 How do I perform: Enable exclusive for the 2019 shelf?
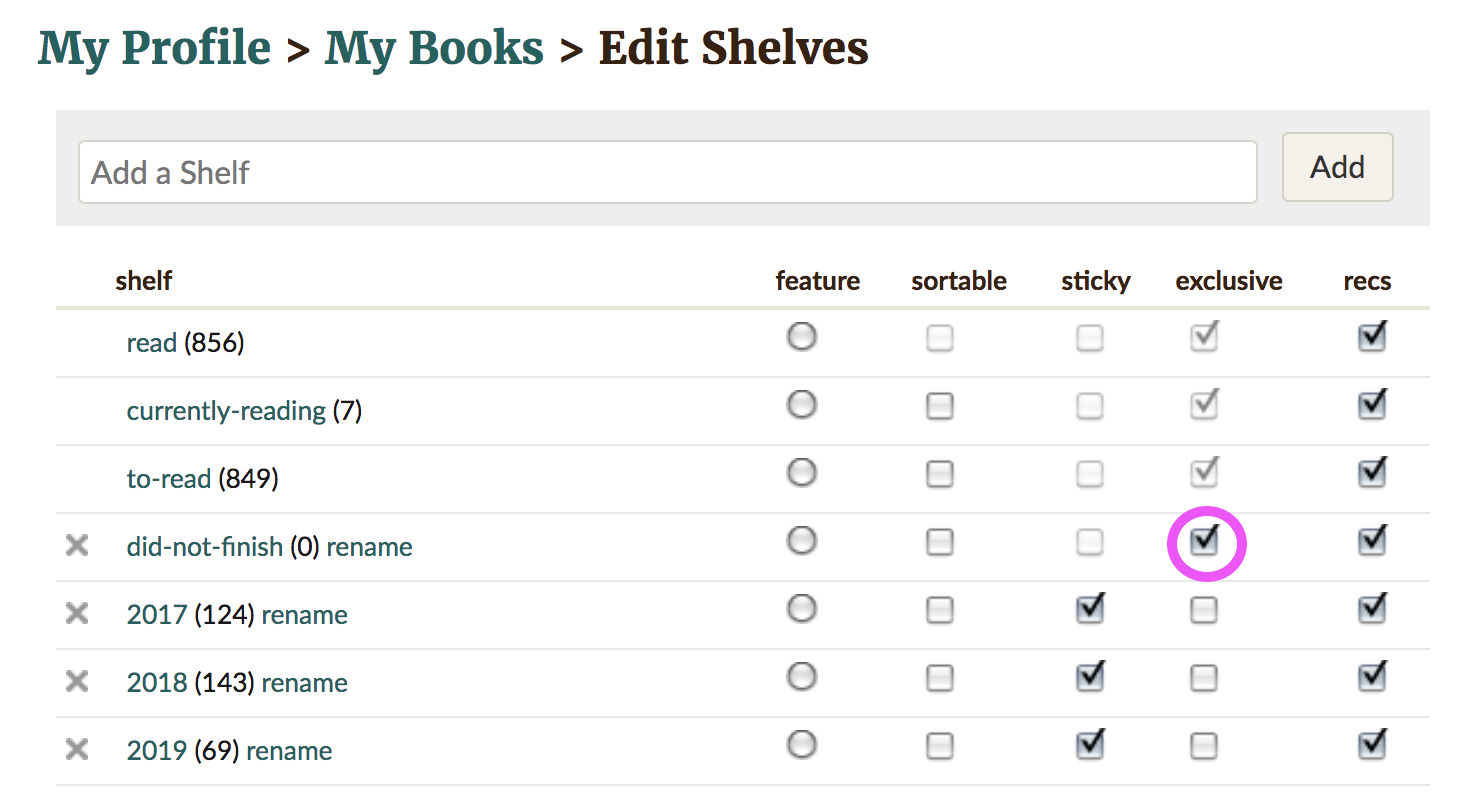tap(1204, 746)
